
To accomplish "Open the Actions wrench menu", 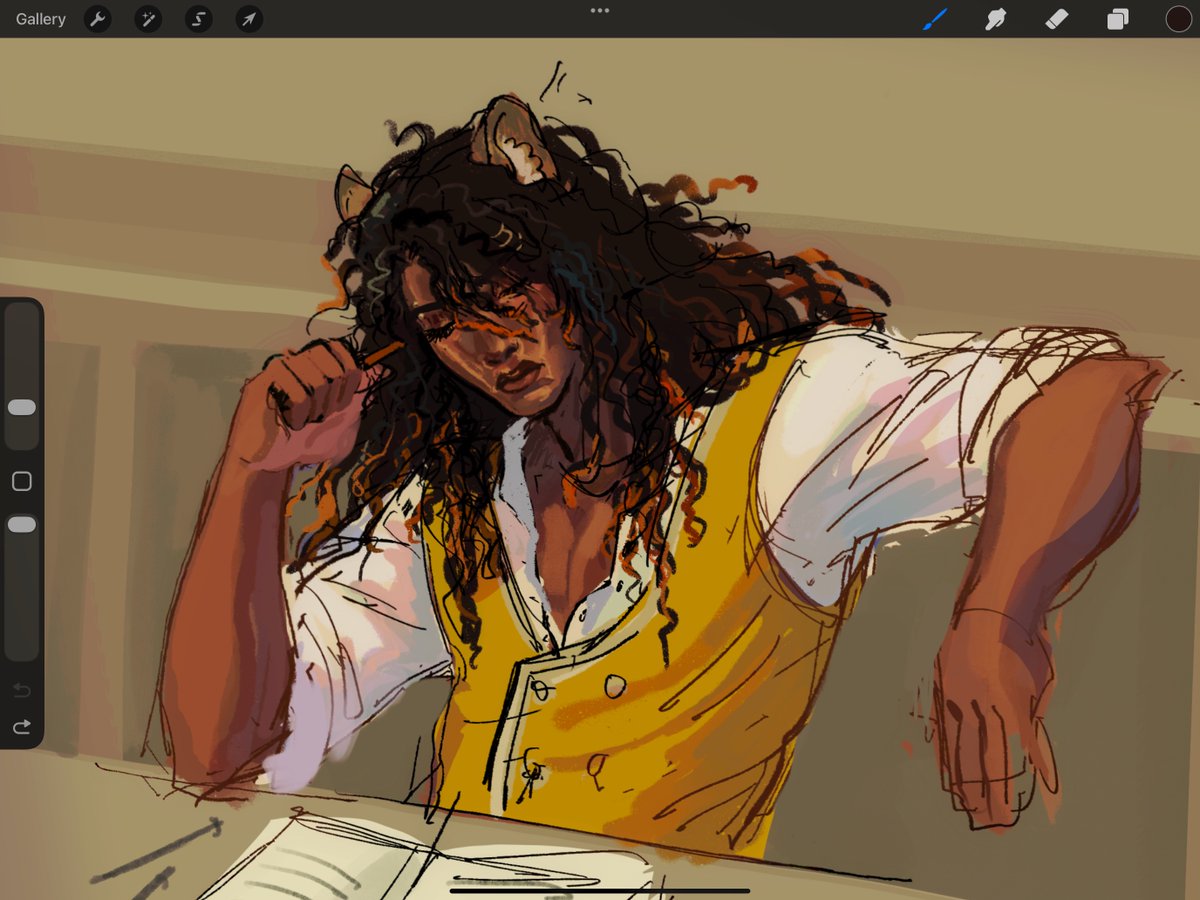I will [98, 19].
